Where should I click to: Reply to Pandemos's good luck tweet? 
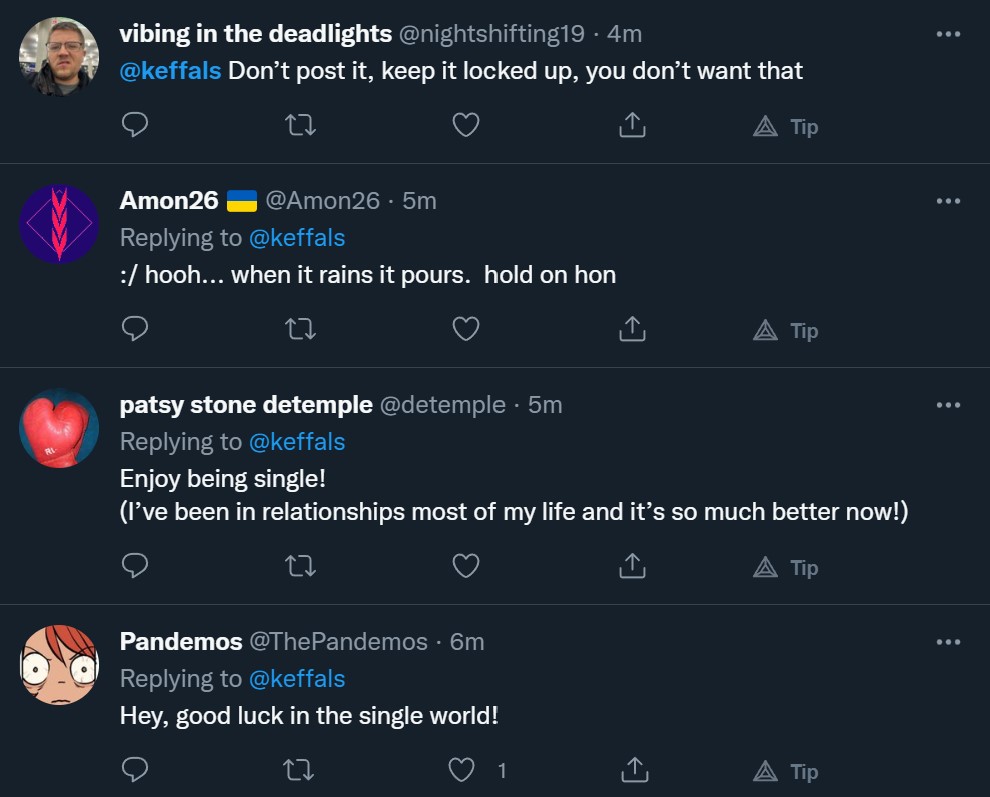[x=135, y=771]
